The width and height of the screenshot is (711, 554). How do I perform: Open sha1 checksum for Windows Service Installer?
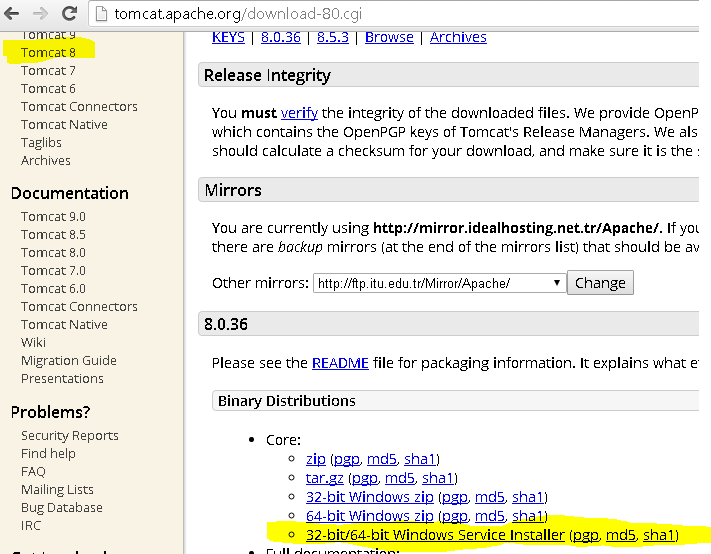pyautogui.click(x=659, y=535)
